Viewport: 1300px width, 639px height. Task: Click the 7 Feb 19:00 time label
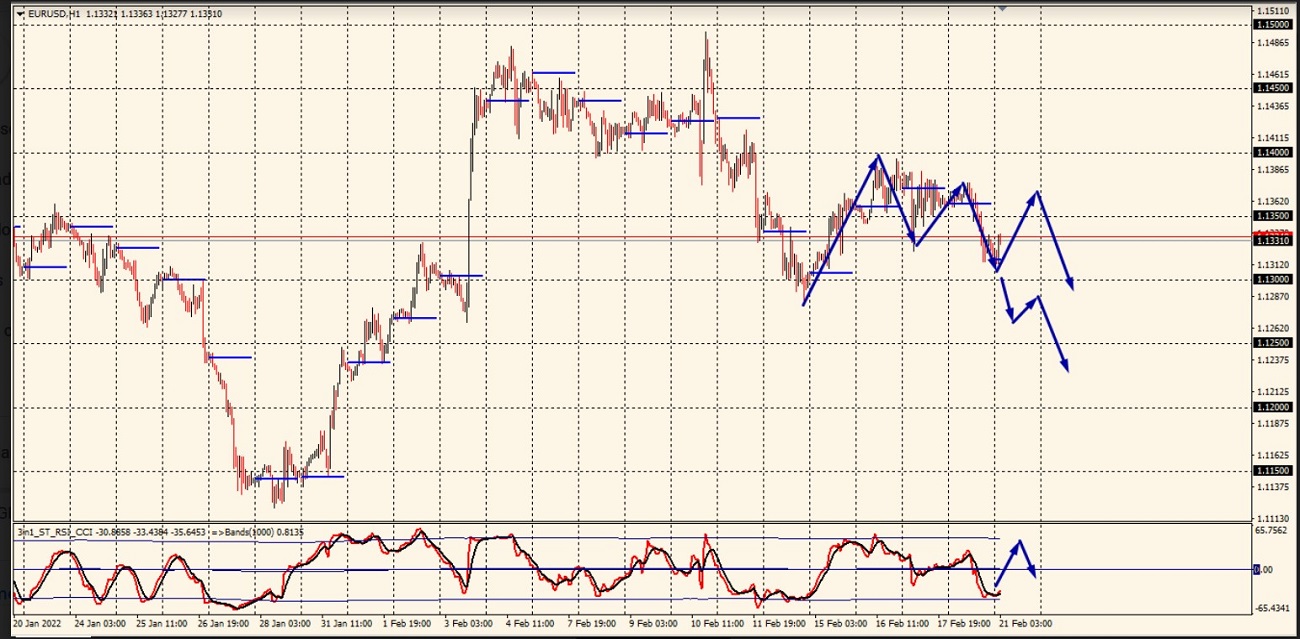pyautogui.click(x=592, y=623)
